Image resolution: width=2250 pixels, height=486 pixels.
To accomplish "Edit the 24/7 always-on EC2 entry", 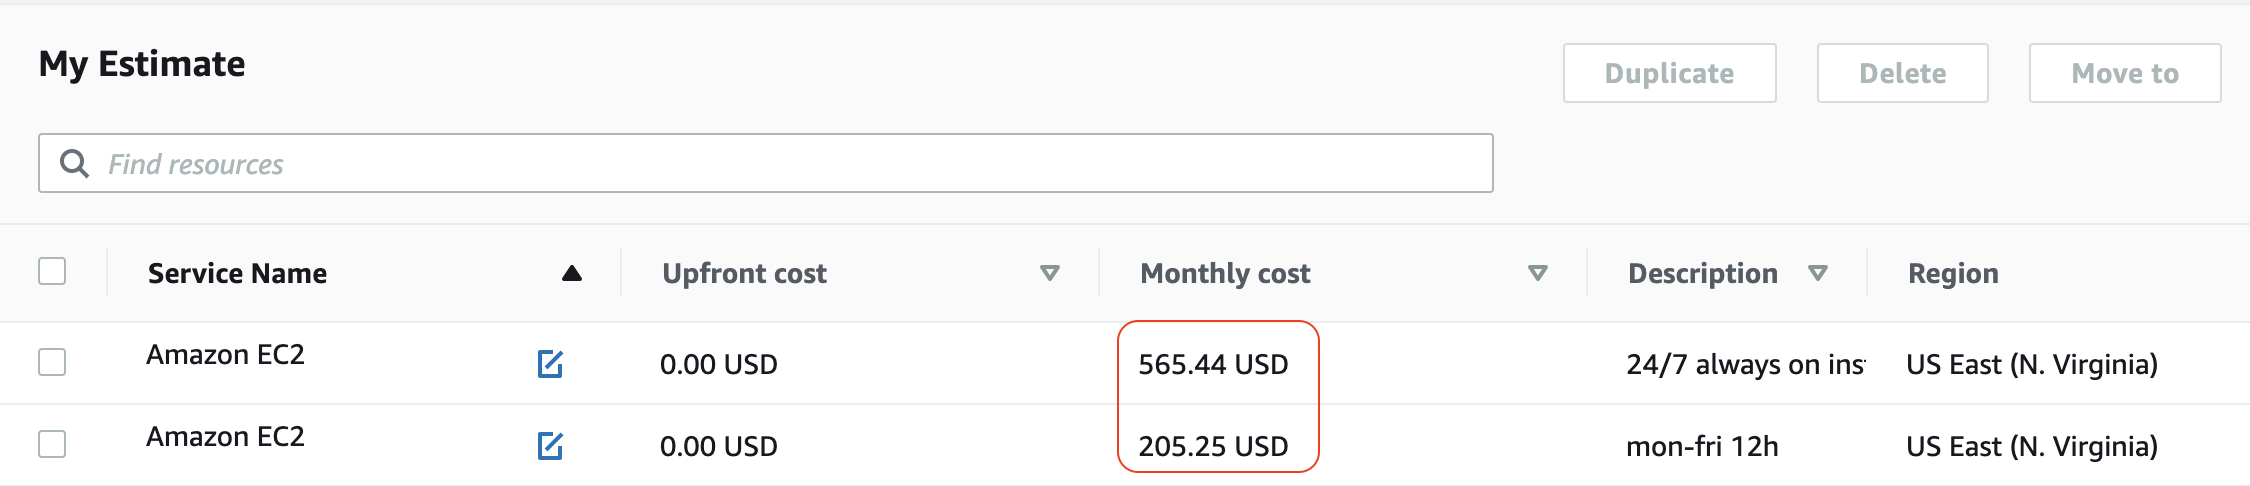I will pos(550,364).
